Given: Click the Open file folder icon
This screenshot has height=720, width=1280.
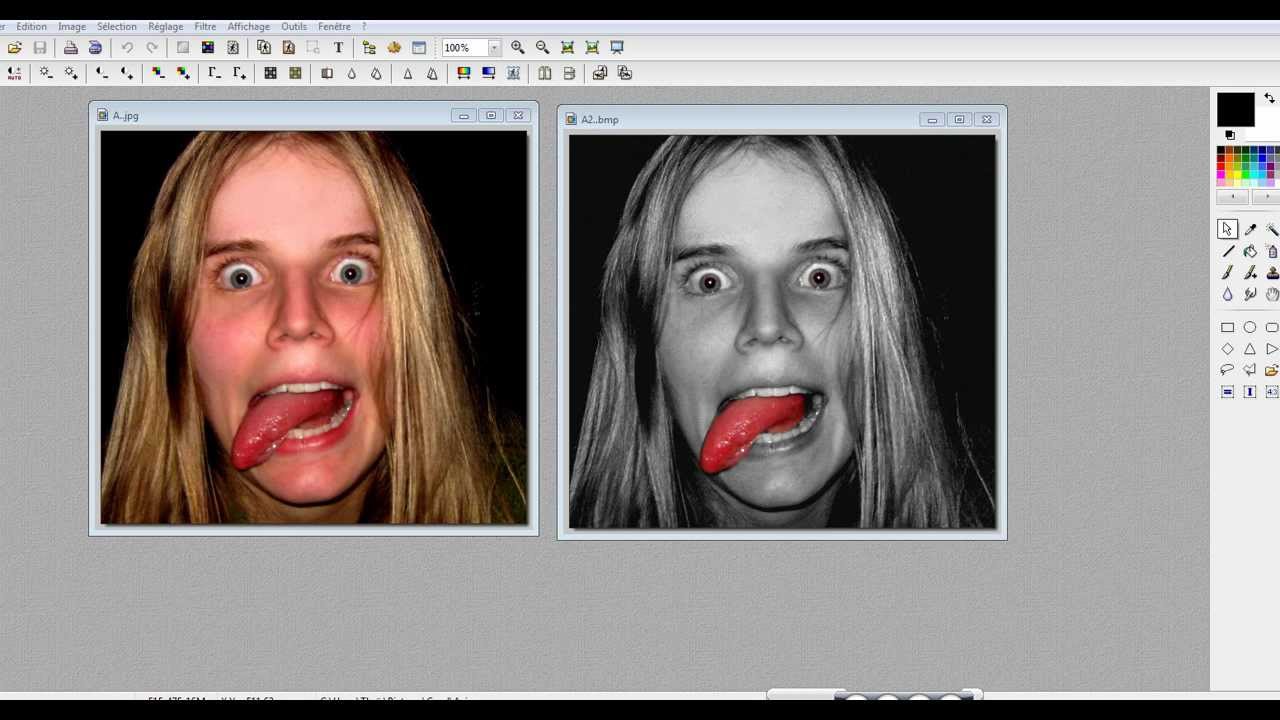Looking at the screenshot, I should click(15, 47).
